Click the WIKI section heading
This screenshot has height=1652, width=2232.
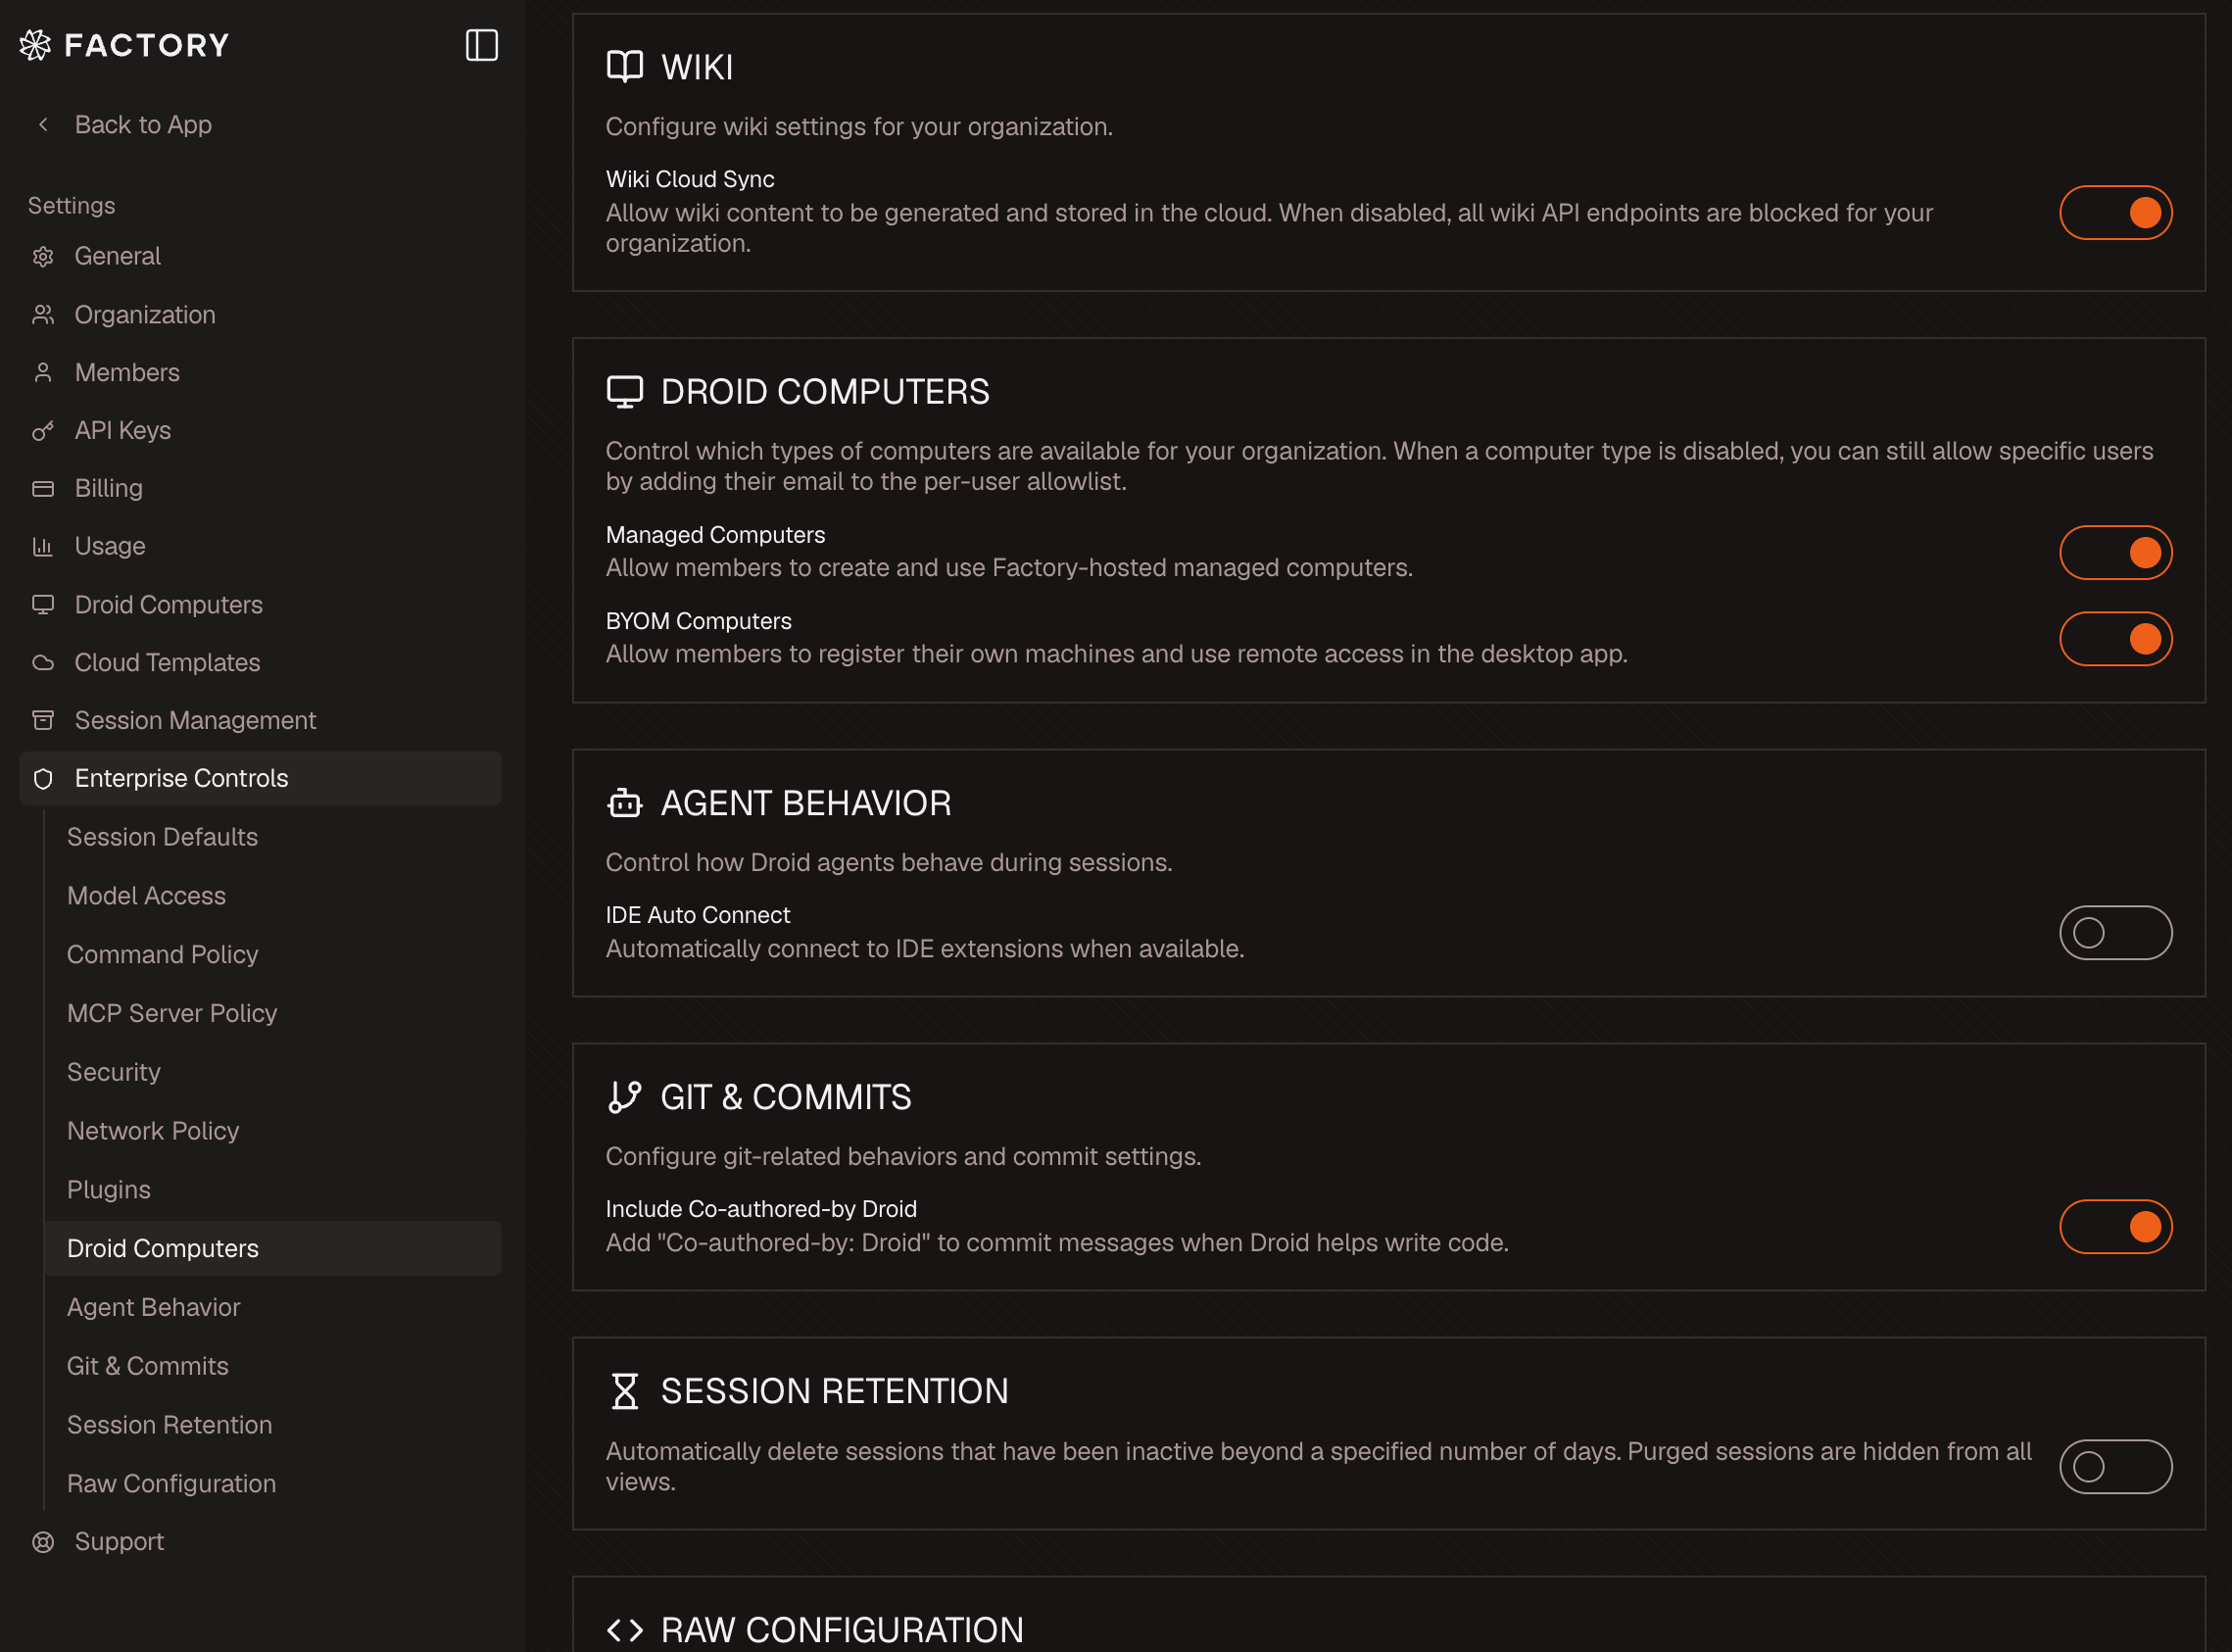pyautogui.click(x=697, y=67)
